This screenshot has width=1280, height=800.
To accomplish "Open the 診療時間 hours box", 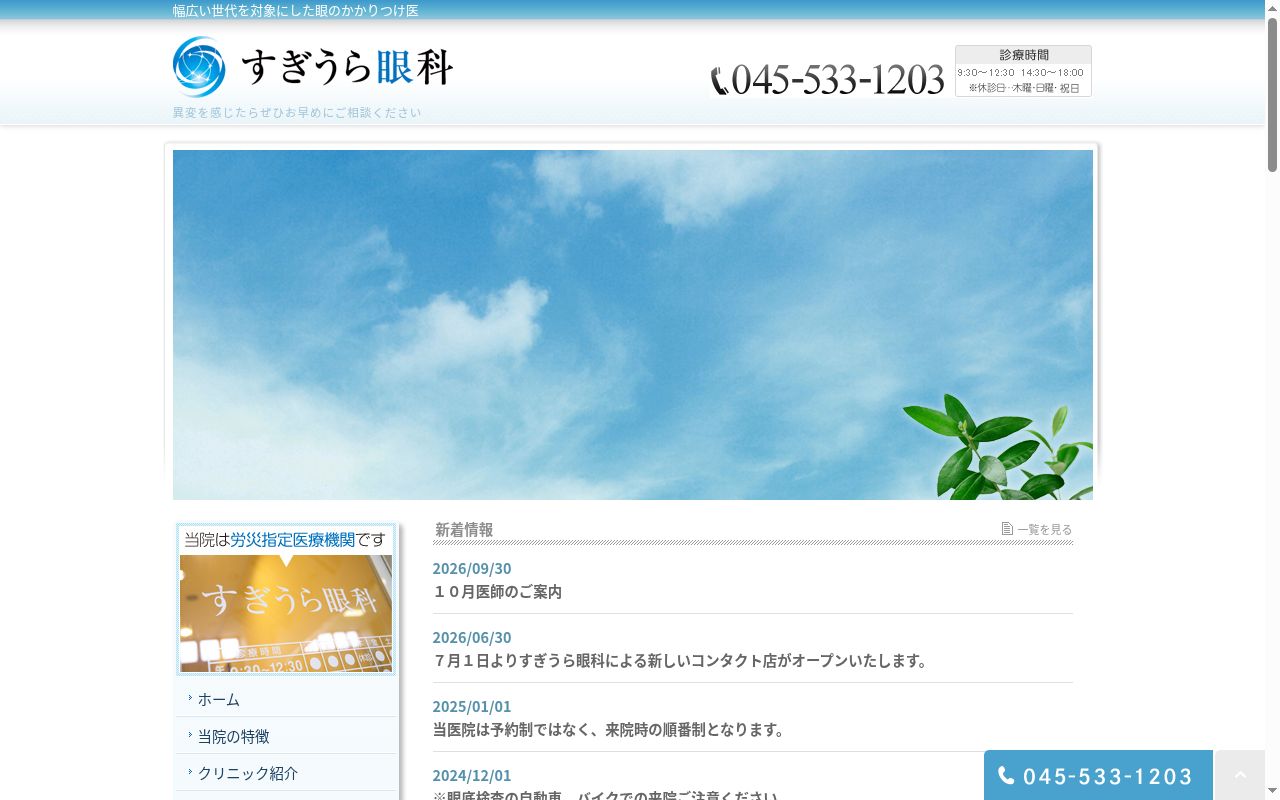I will [1023, 71].
